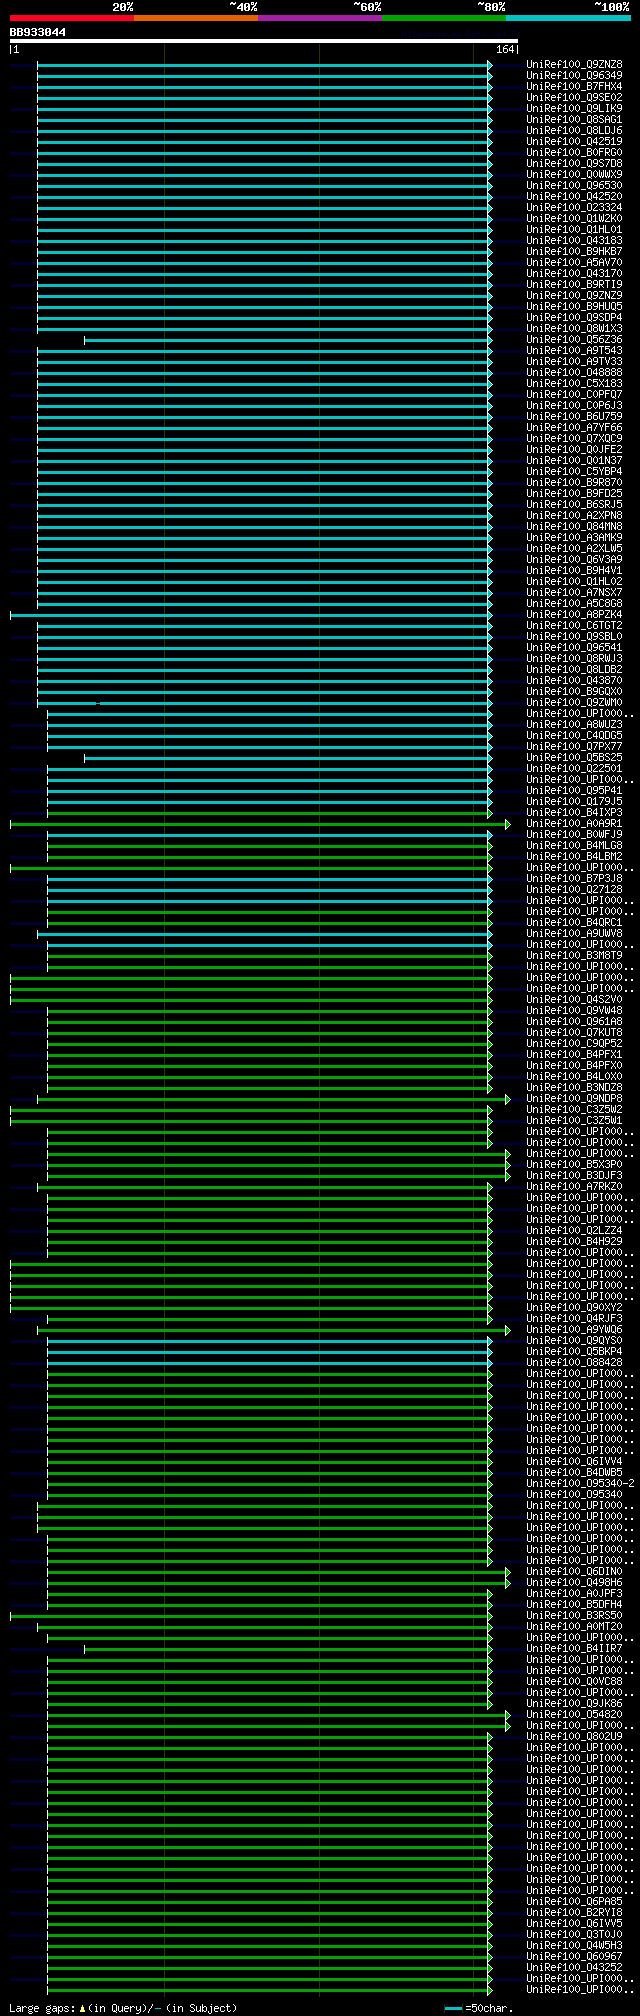640x2016 pixels.
Task: Click the cyan ~100% identity legend segment
Action: coord(568,18)
